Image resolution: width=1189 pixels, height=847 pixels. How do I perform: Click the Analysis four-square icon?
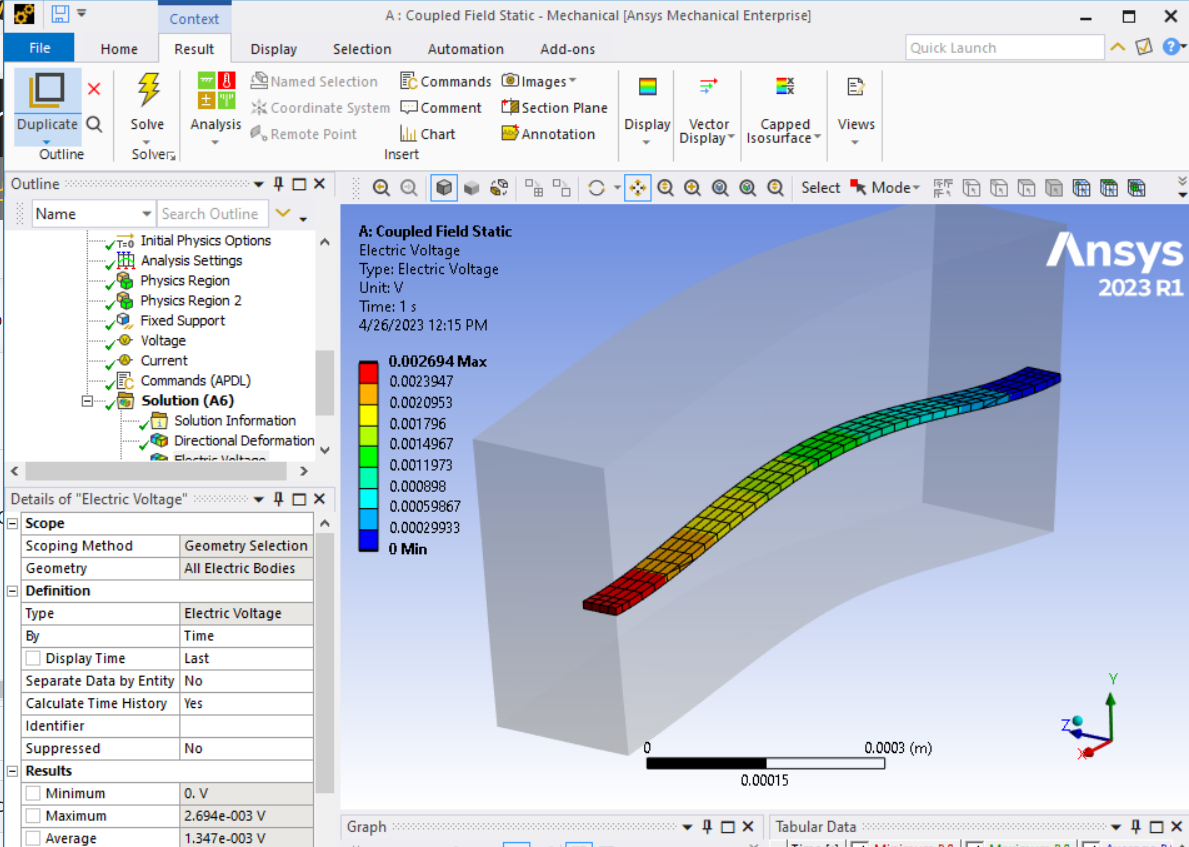(216, 91)
